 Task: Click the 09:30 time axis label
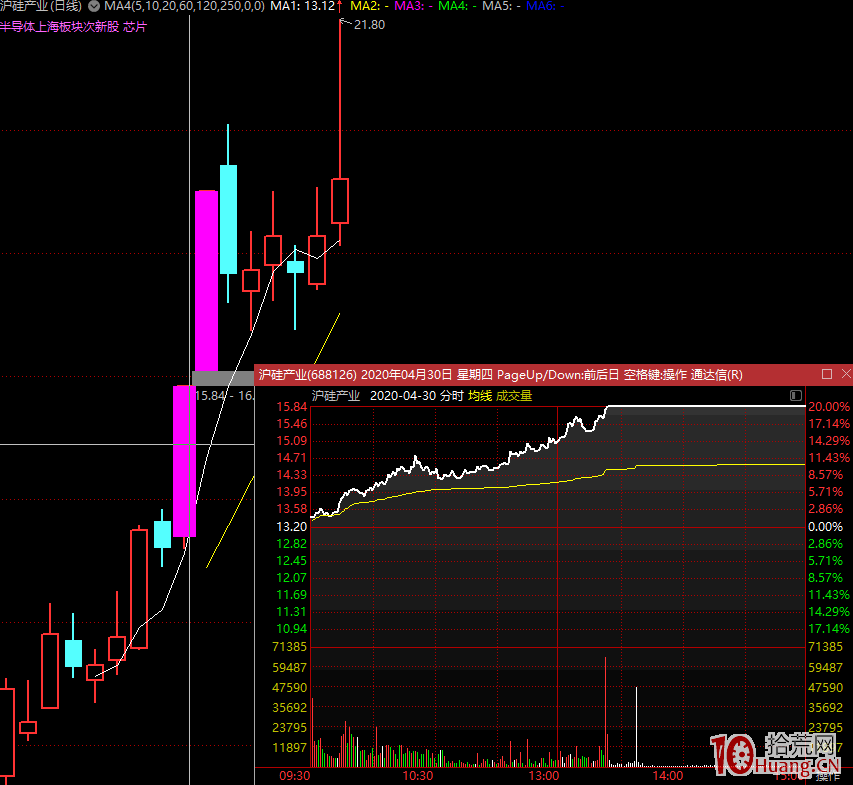tap(294, 776)
